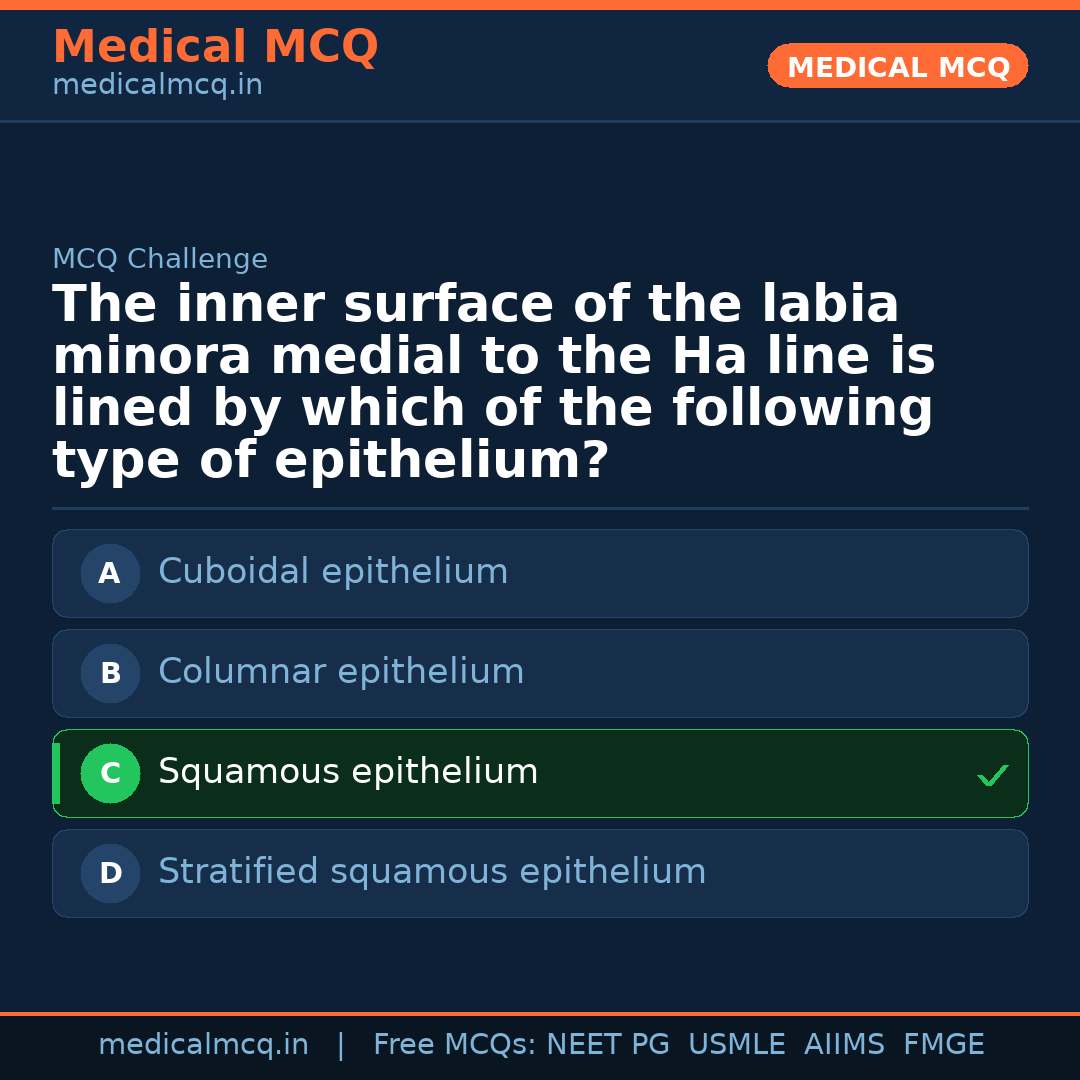This screenshot has width=1080, height=1080.
Task: Click the green letter C circle badge
Action: pyautogui.click(x=110, y=774)
